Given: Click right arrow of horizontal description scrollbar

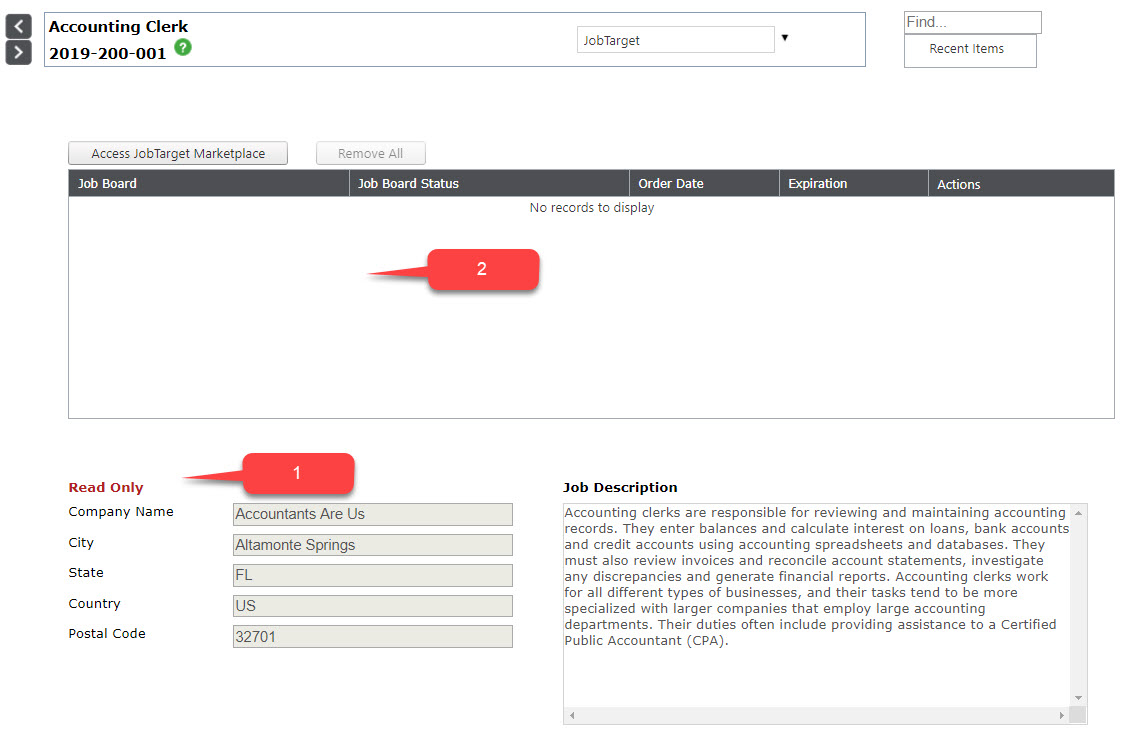Looking at the screenshot, I should coord(1061,716).
